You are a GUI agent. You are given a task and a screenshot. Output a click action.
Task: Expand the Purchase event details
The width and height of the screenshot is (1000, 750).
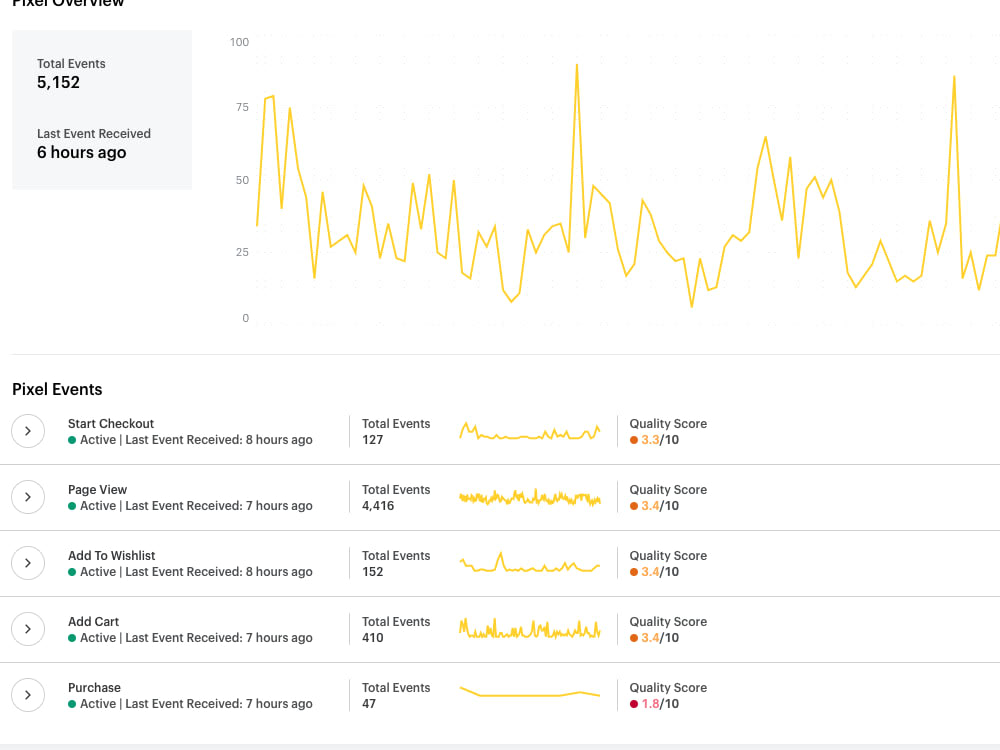click(x=28, y=694)
